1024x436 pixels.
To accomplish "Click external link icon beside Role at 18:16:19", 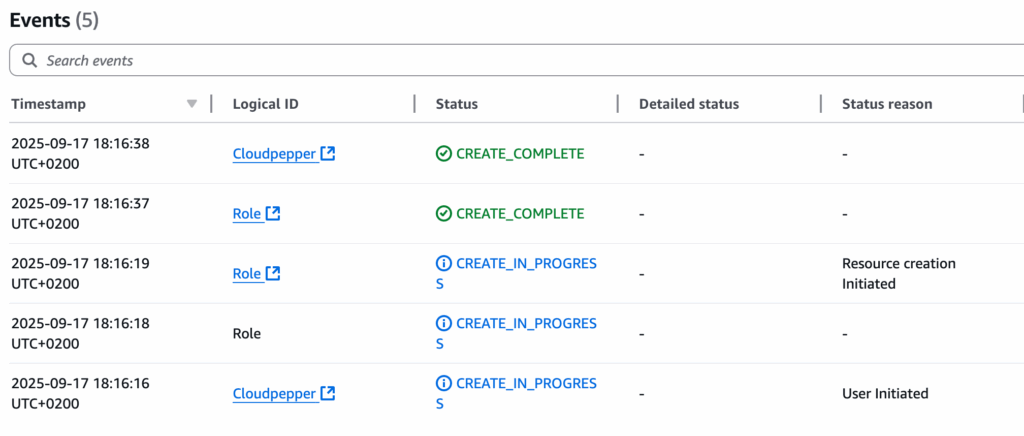I will [x=273, y=273].
